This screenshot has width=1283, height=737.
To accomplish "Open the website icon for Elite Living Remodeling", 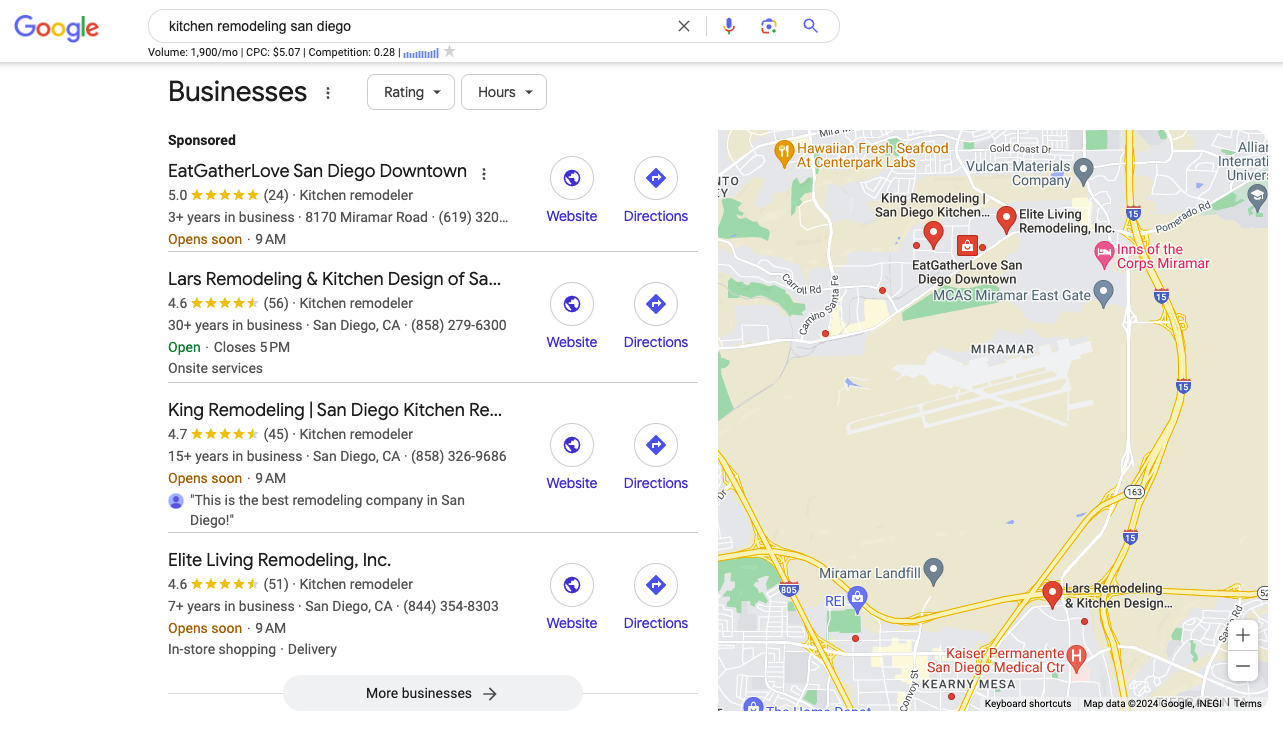I will click(572, 585).
